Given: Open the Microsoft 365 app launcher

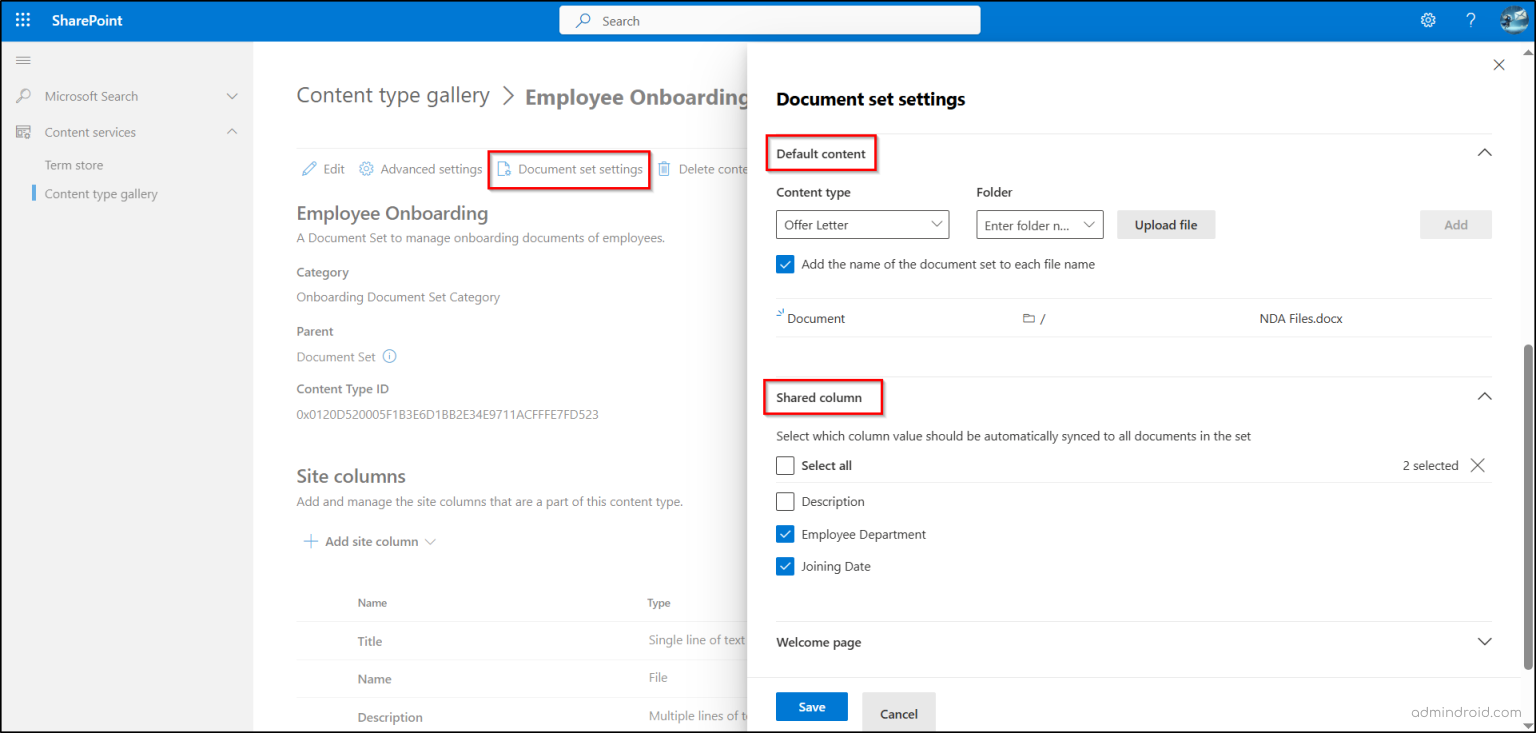Looking at the screenshot, I should (22, 20).
